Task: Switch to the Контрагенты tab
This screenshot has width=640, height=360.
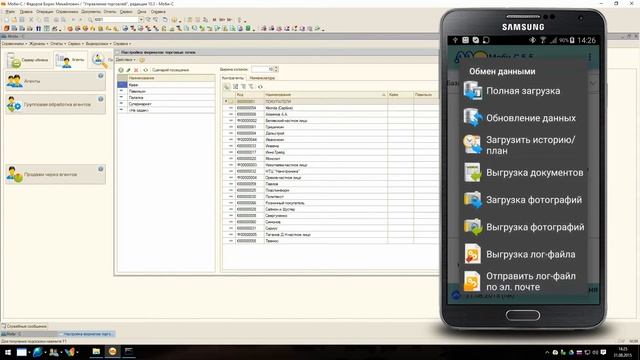Action: [x=233, y=78]
